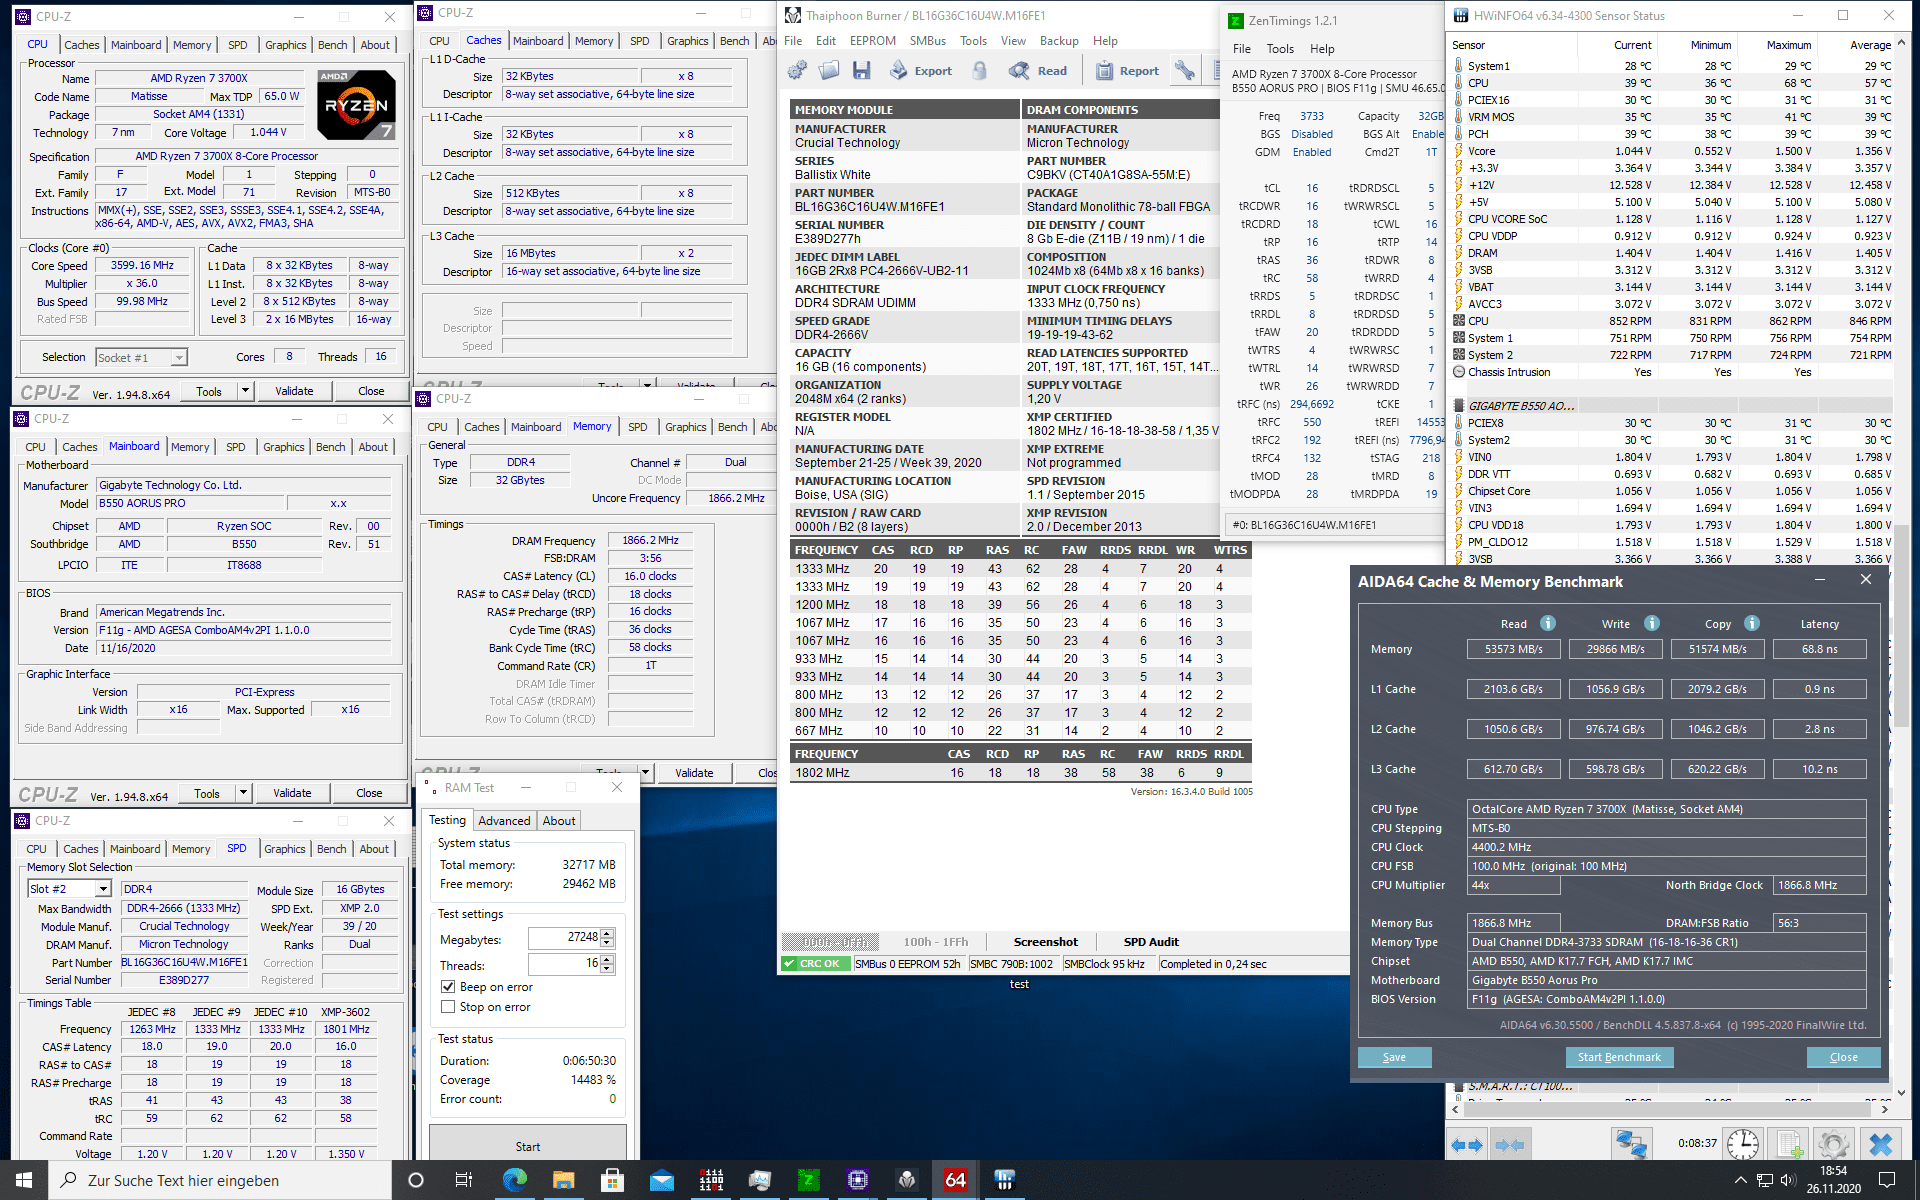Viewport: 1920px width, 1200px height.
Task: Uncheck Beep on error checkbox
Action: pos(448,987)
